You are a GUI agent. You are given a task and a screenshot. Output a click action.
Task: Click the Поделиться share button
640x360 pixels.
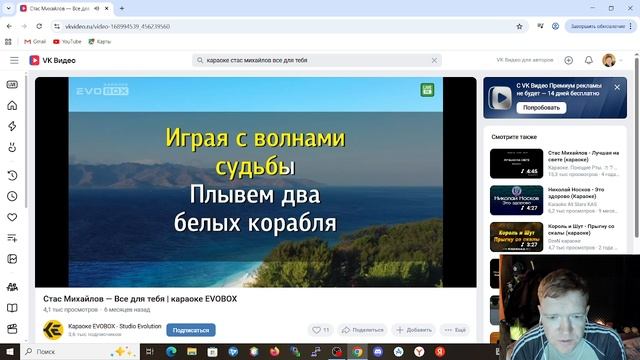pyautogui.click(x=362, y=330)
